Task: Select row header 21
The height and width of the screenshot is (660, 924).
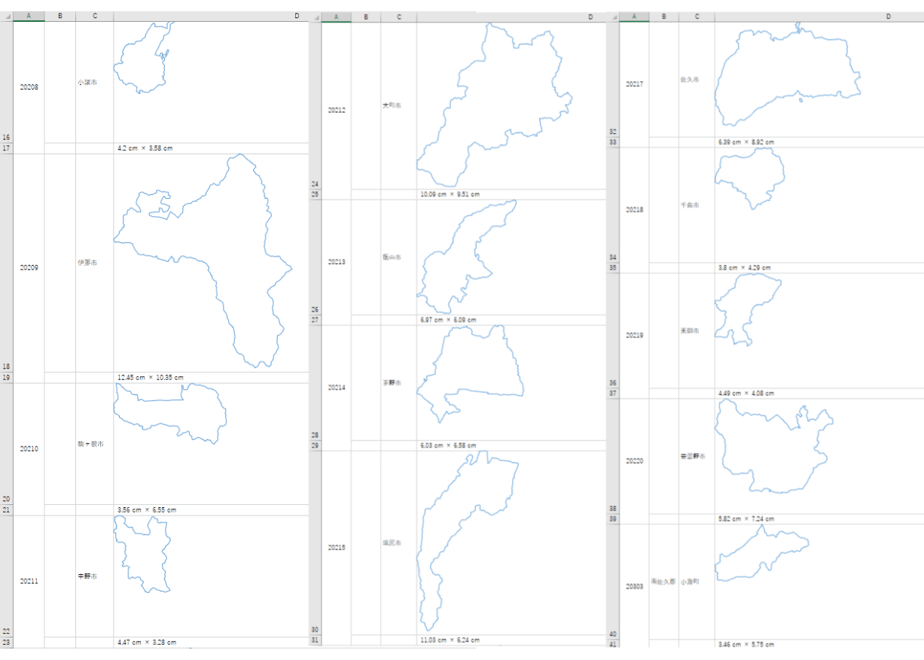Action: [x=6, y=510]
